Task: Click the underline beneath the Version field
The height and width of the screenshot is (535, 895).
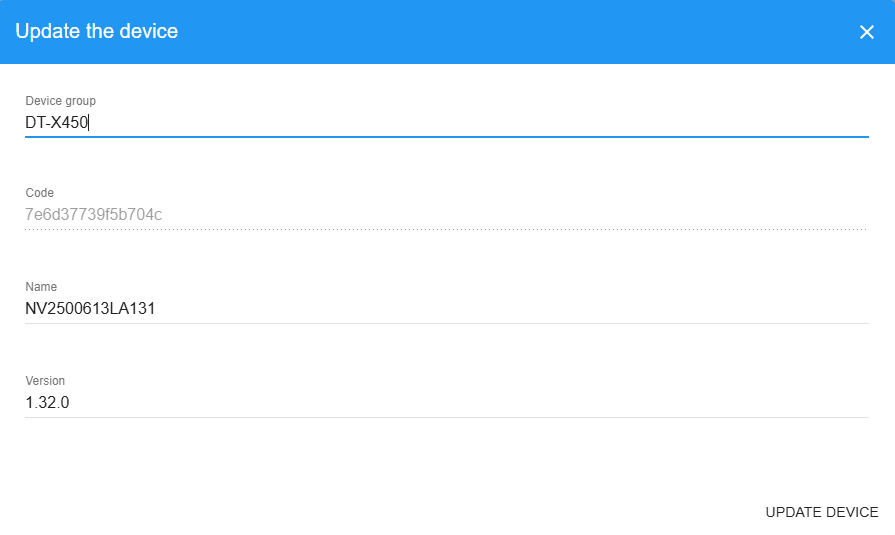Action: point(446,417)
